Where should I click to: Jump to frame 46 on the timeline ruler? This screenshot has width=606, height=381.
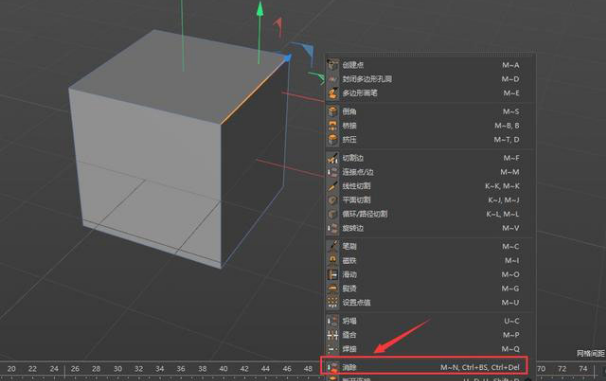287,369
